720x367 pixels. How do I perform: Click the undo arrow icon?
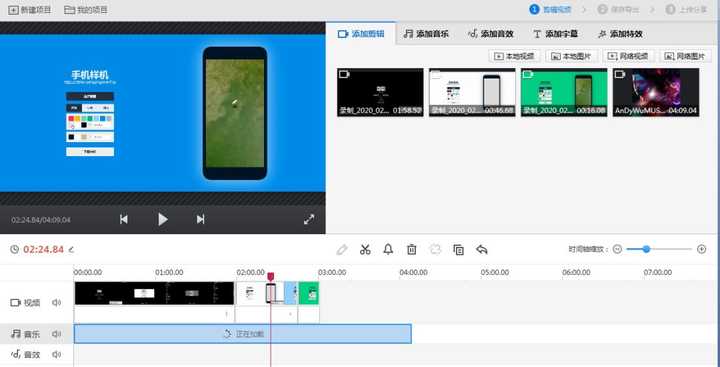[x=482, y=249]
